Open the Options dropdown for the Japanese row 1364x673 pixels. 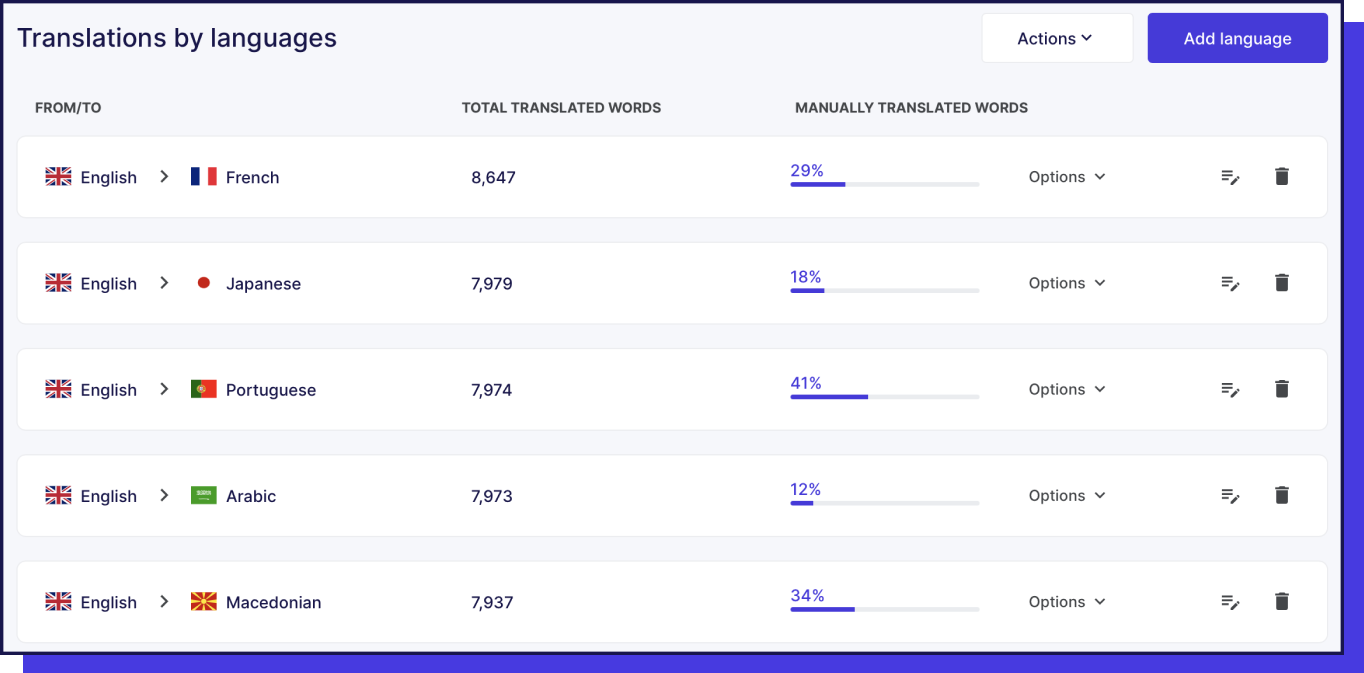click(x=1066, y=283)
